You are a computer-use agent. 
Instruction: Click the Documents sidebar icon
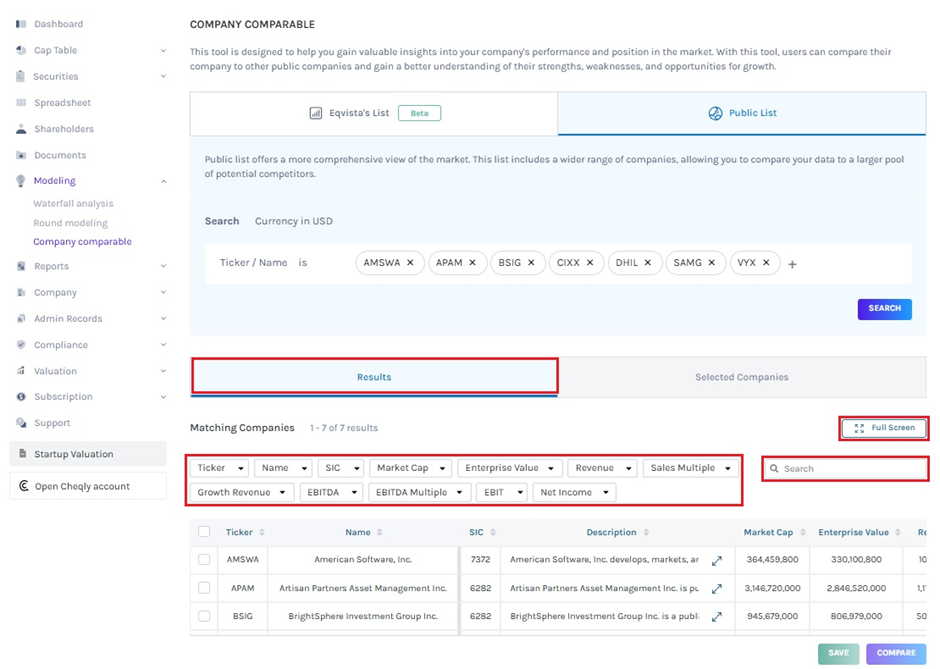(x=21, y=155)
